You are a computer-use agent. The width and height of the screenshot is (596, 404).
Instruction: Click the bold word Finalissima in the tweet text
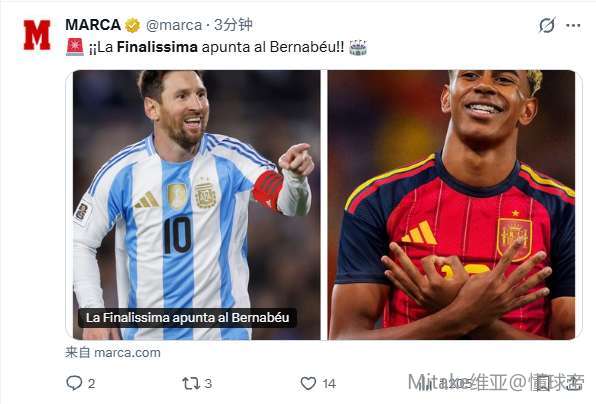[157, 47]
